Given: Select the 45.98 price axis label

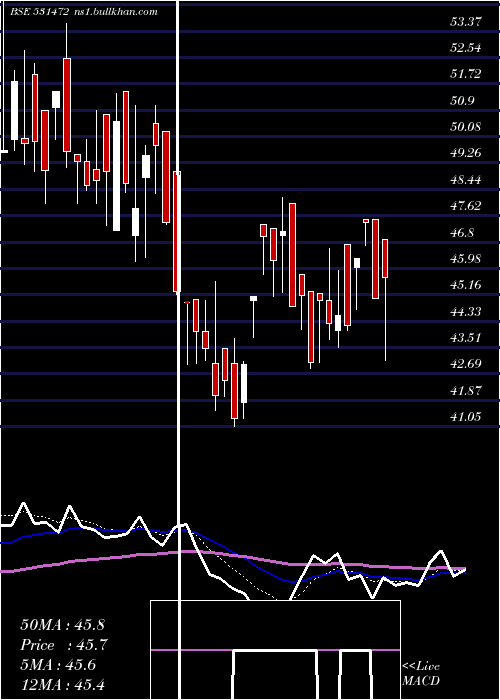Looking at the screenshot, I should 466,258.
